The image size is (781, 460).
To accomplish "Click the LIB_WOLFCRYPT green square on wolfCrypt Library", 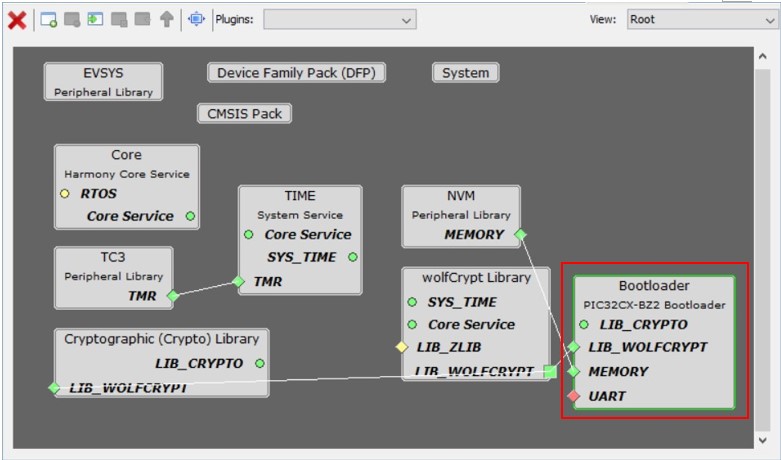I will pos(550,371).
